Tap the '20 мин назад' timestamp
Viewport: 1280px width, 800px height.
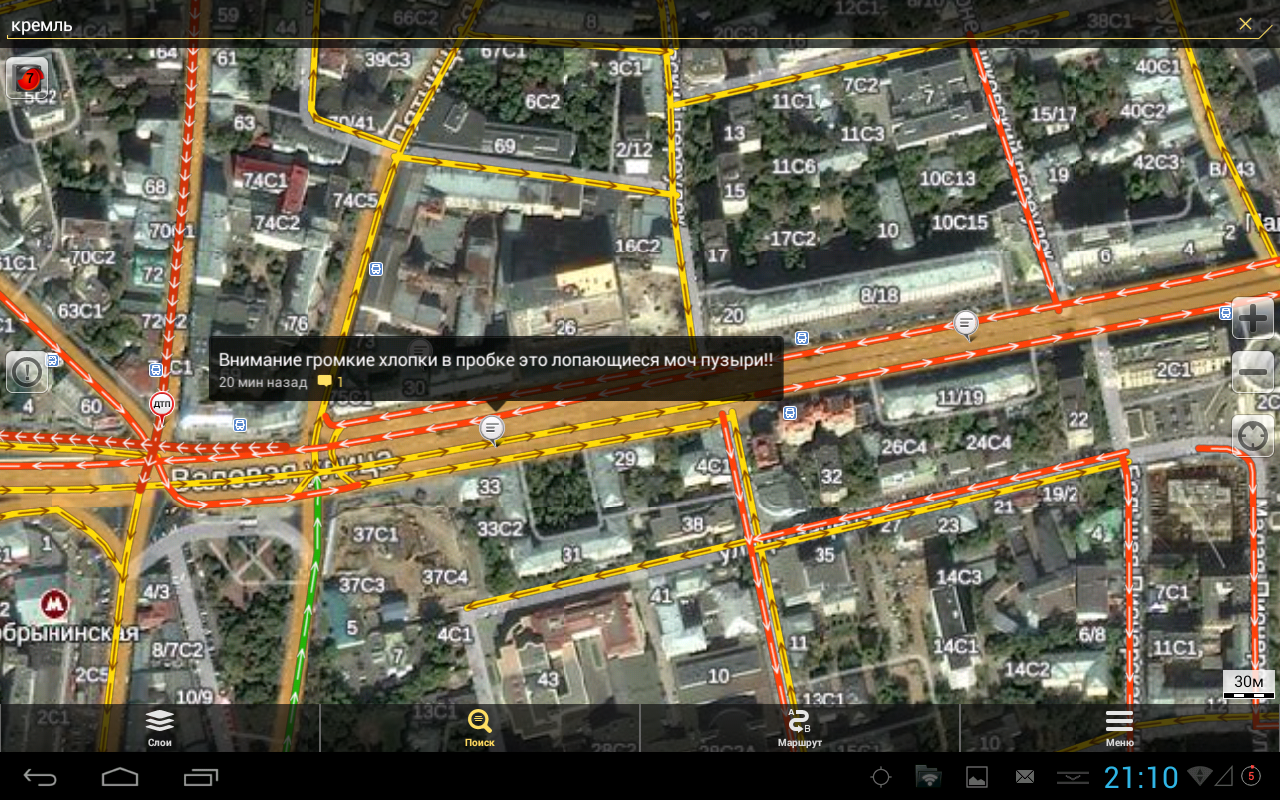pos(263,382)
